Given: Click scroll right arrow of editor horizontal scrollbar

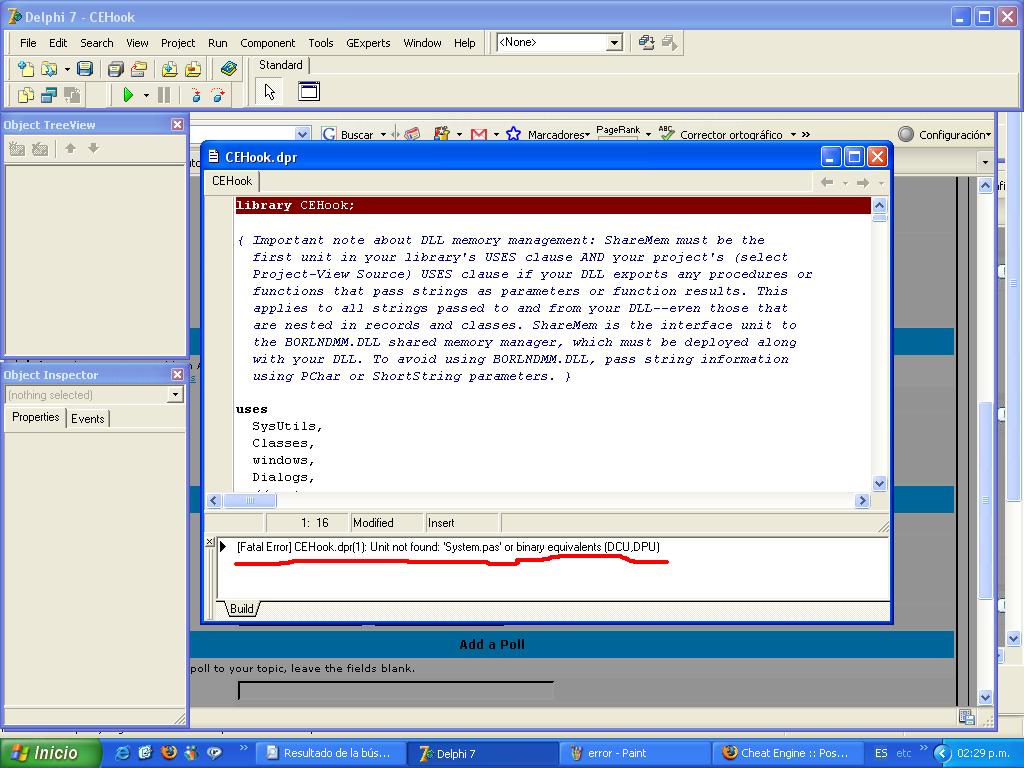Looking at the screenshot, I should click(862, 501).
